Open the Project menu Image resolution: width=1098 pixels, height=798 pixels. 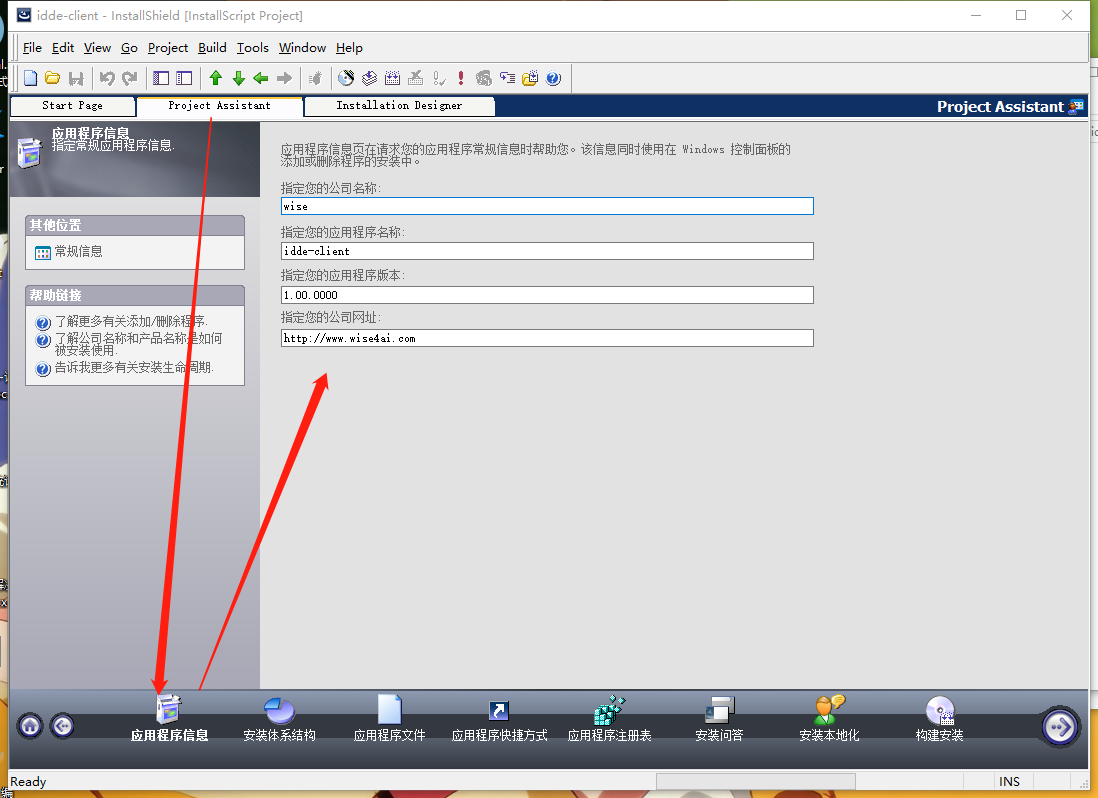[x=168, y=48]
